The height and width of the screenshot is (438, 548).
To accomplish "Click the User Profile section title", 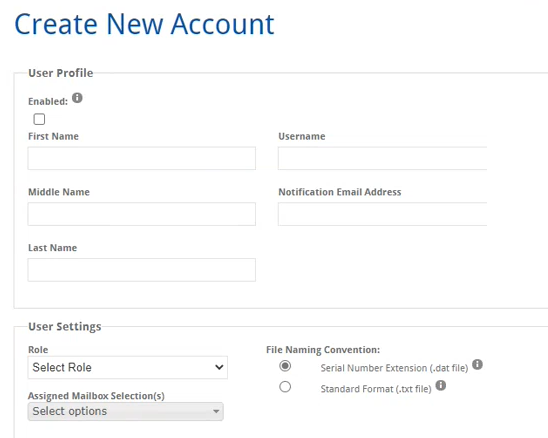I will coord(61,73).
